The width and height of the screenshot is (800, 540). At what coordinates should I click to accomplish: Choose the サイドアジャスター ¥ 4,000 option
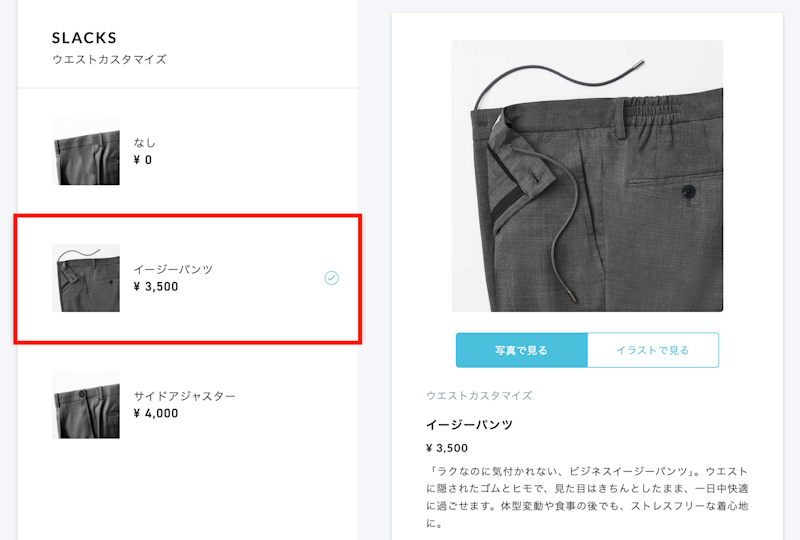tap(188, 405)
